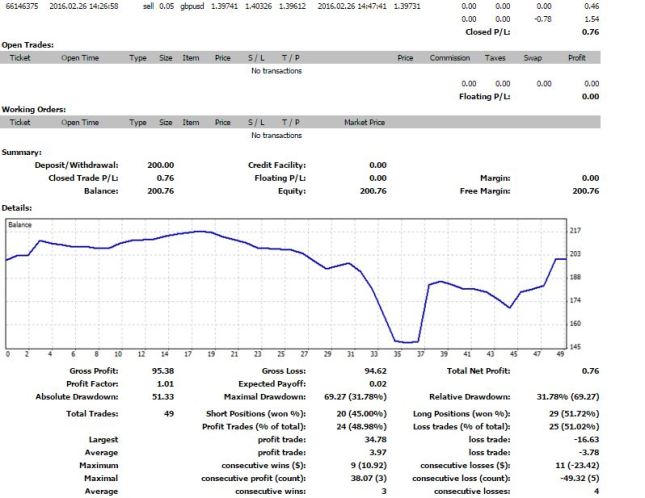Viewport: 645px width, 498px height.
Task: Click the Total Net Profit label
Action: click(x=477, y=370)
